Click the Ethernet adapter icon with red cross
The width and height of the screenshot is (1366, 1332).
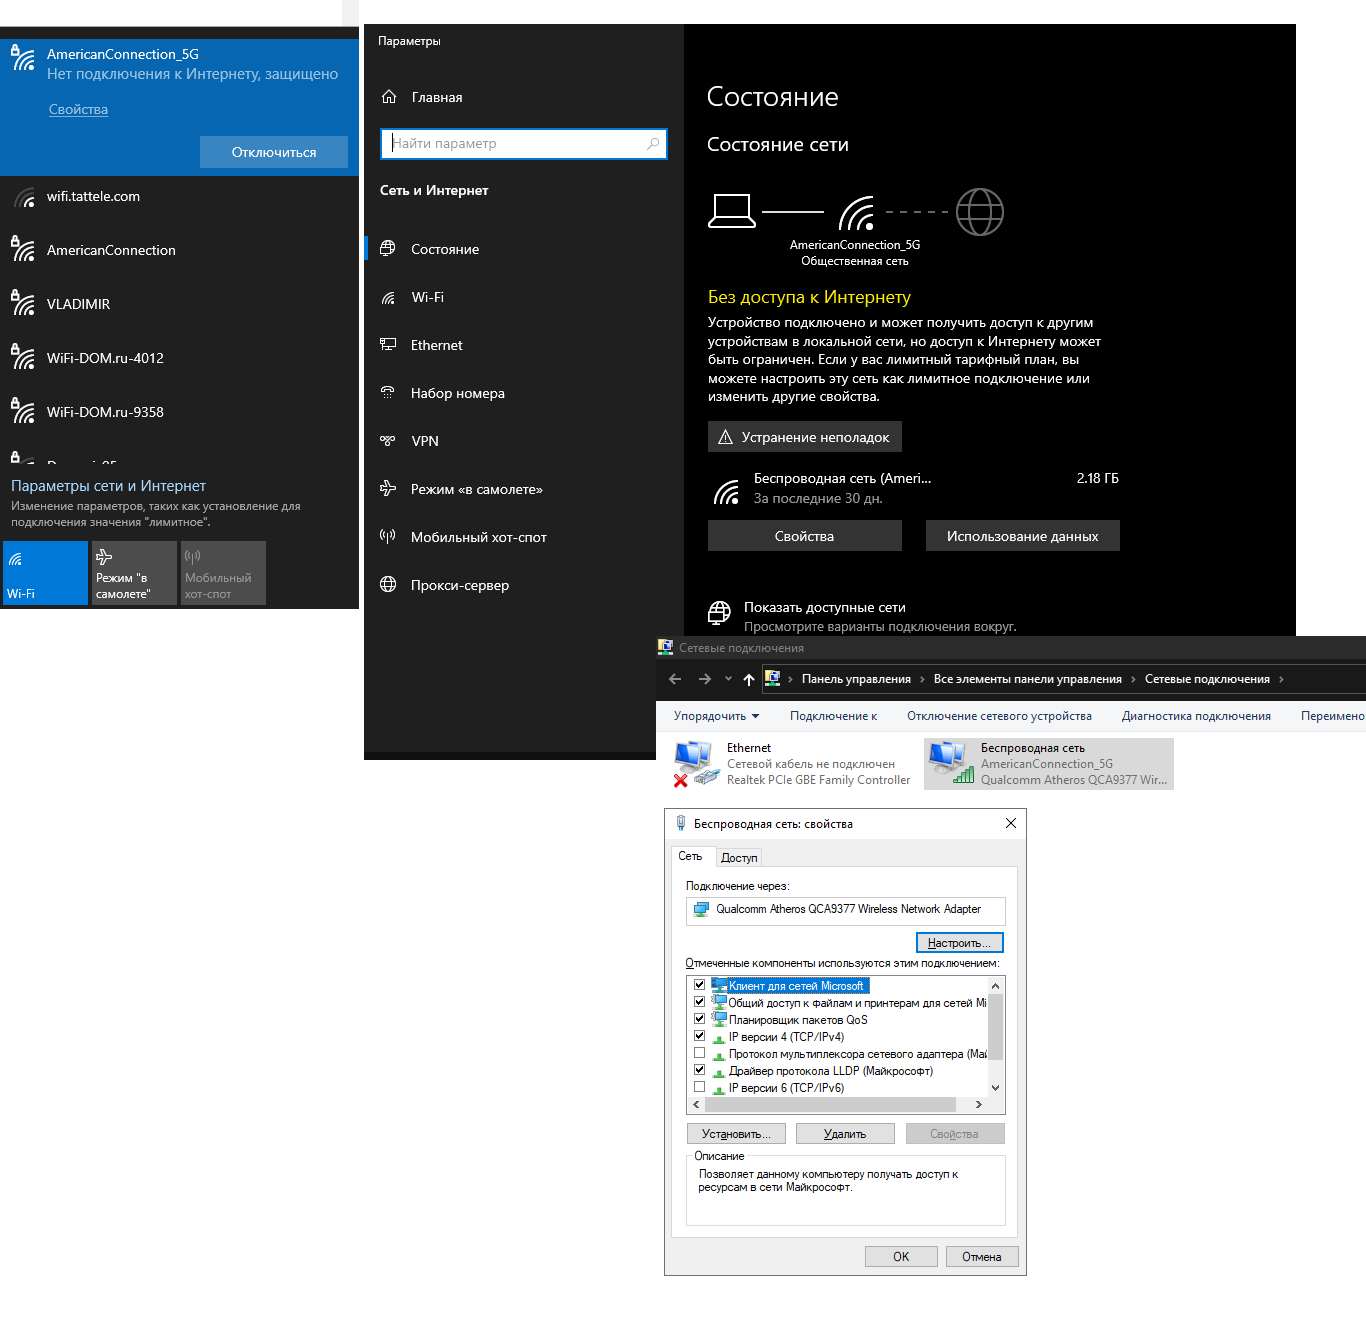(696, 764)
